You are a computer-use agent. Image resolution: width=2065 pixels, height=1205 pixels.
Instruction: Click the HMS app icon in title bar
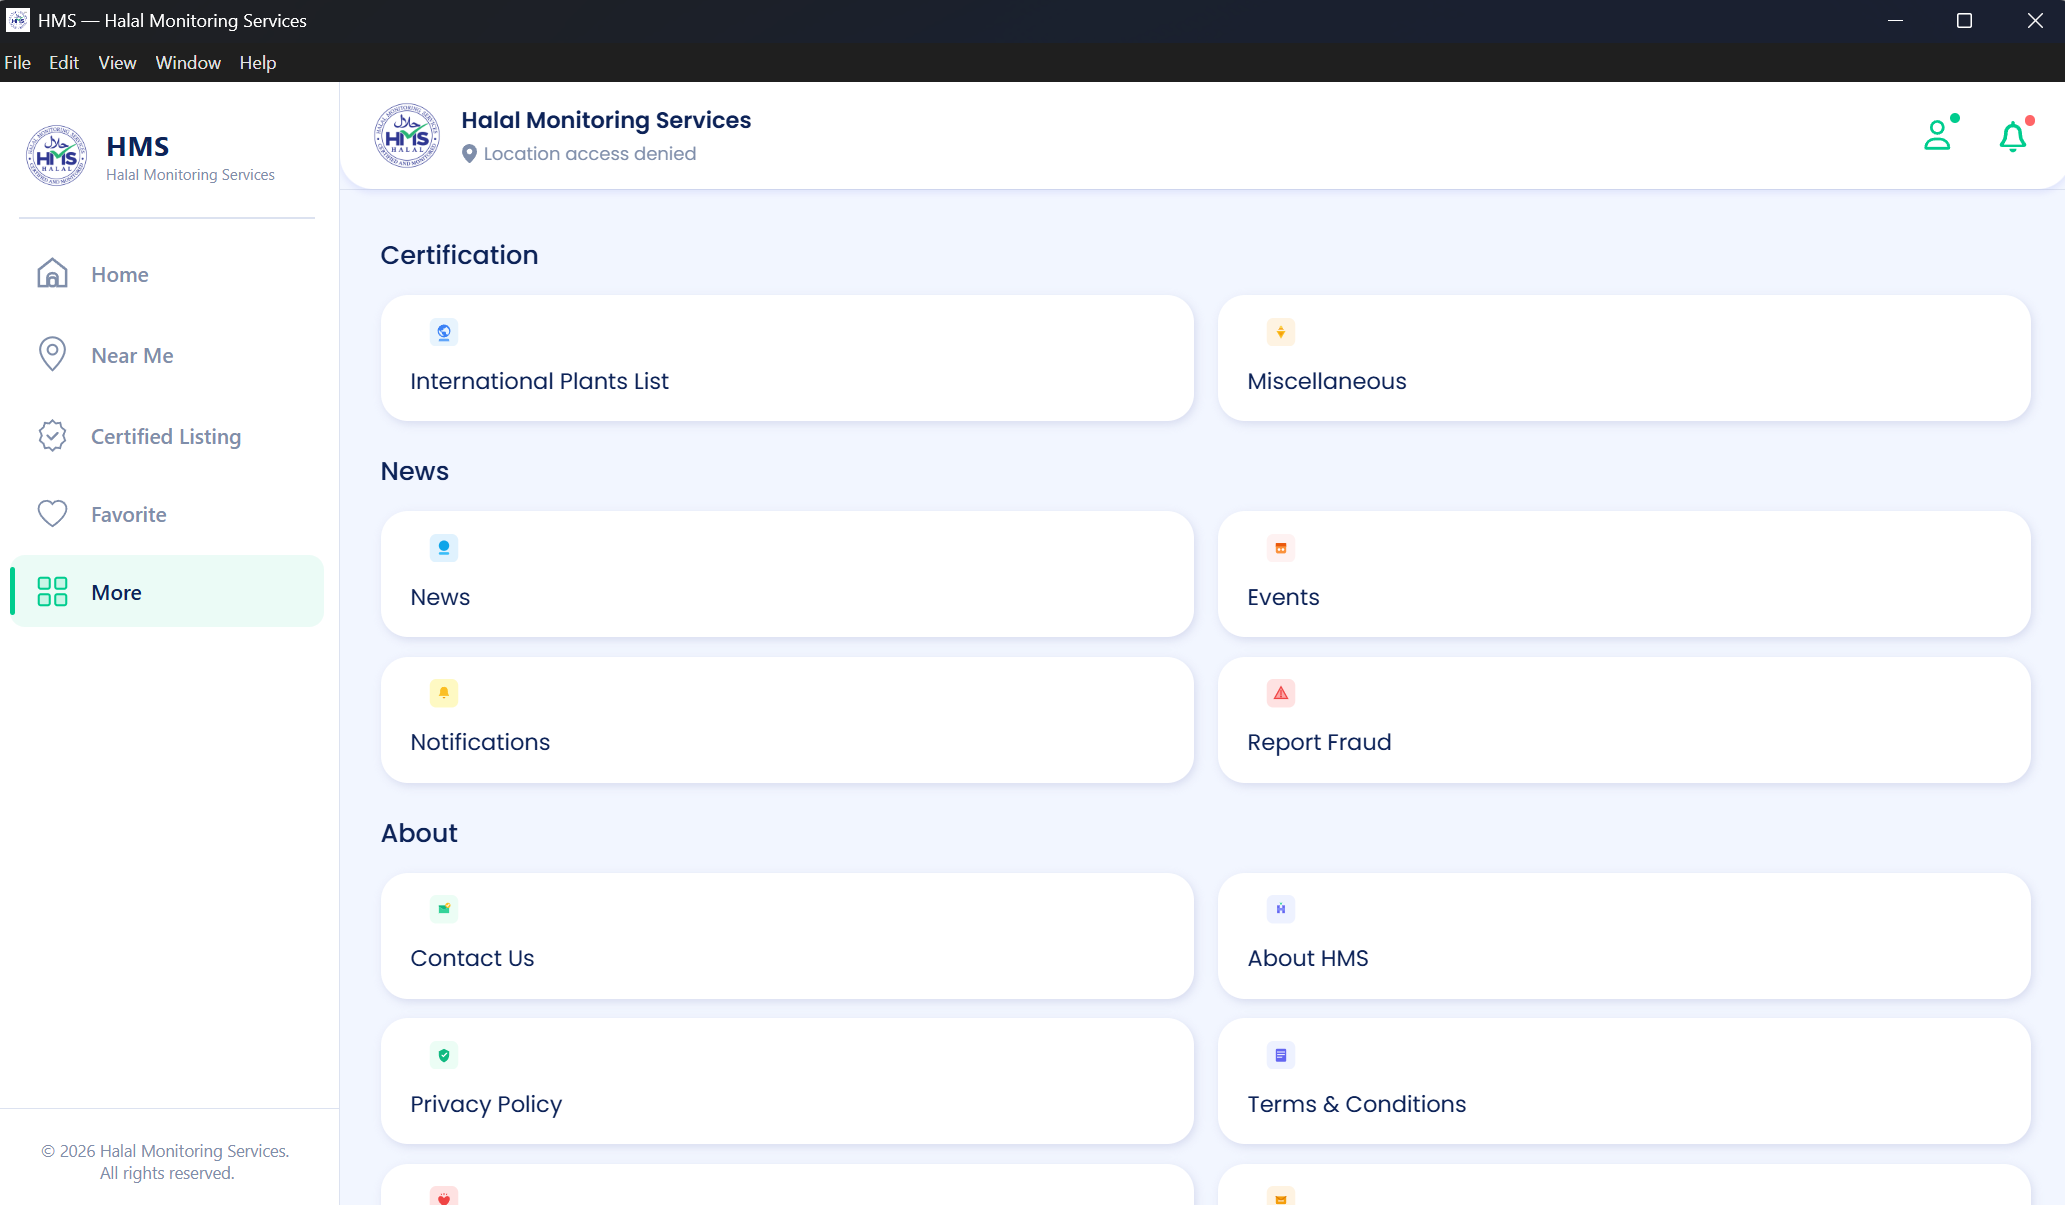[x=18, y=20]
